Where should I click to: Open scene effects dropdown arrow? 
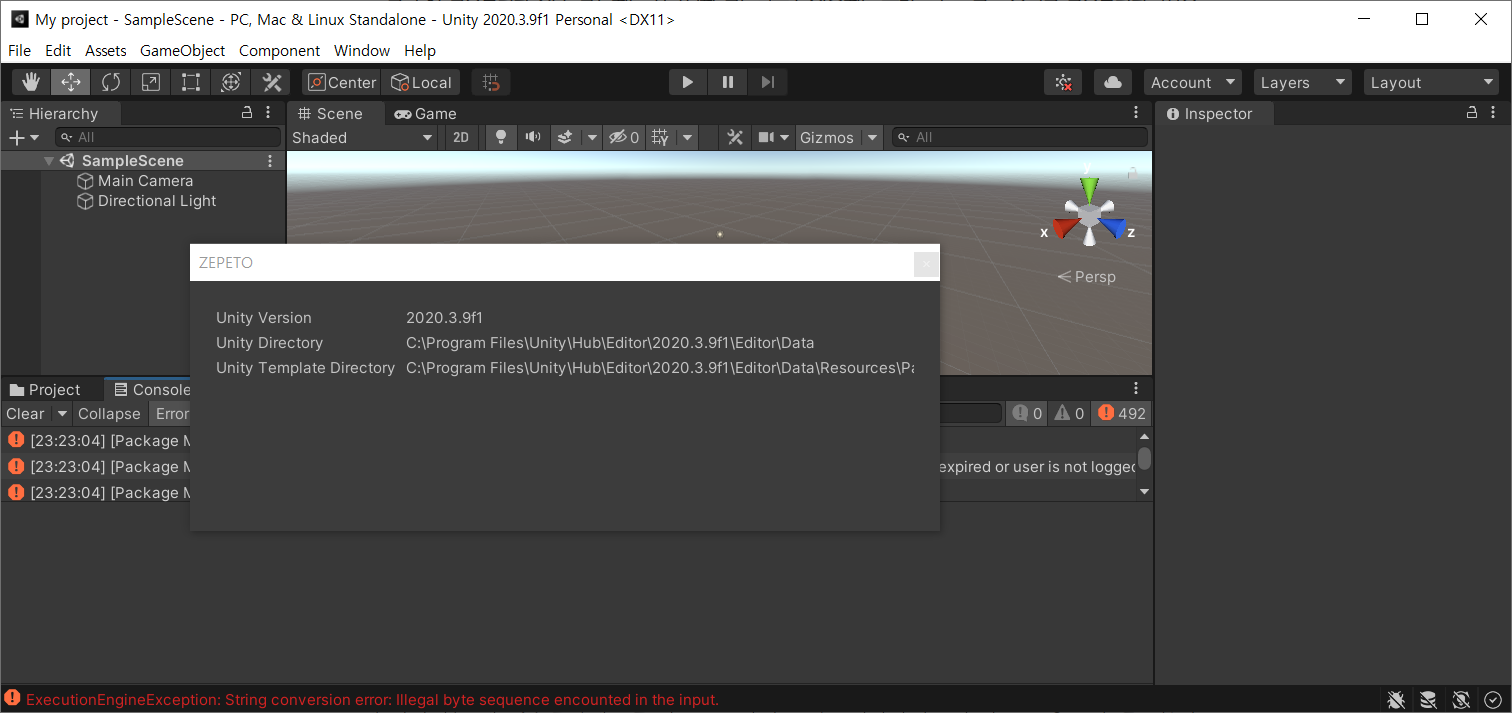(592, 137)
